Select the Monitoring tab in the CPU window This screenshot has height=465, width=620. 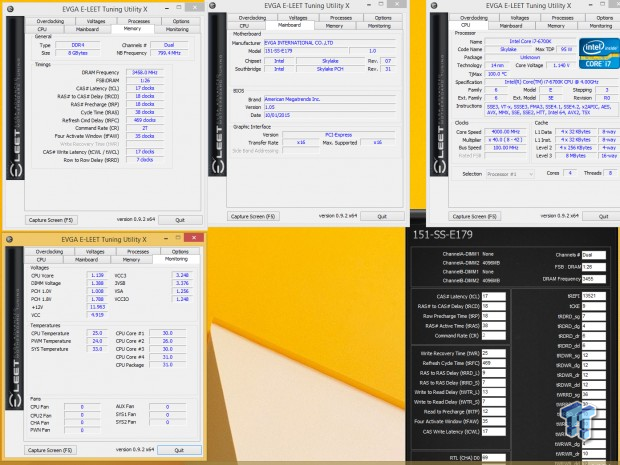click(x=601, y=26)
